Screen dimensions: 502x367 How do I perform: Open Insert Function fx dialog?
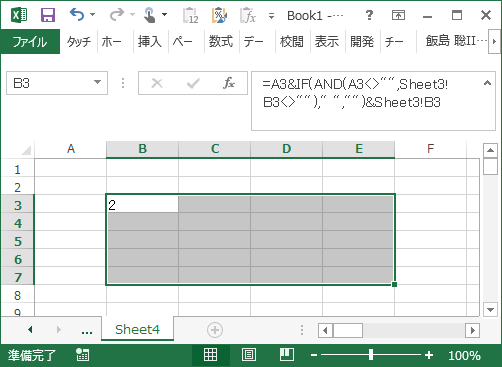point(229,83)
